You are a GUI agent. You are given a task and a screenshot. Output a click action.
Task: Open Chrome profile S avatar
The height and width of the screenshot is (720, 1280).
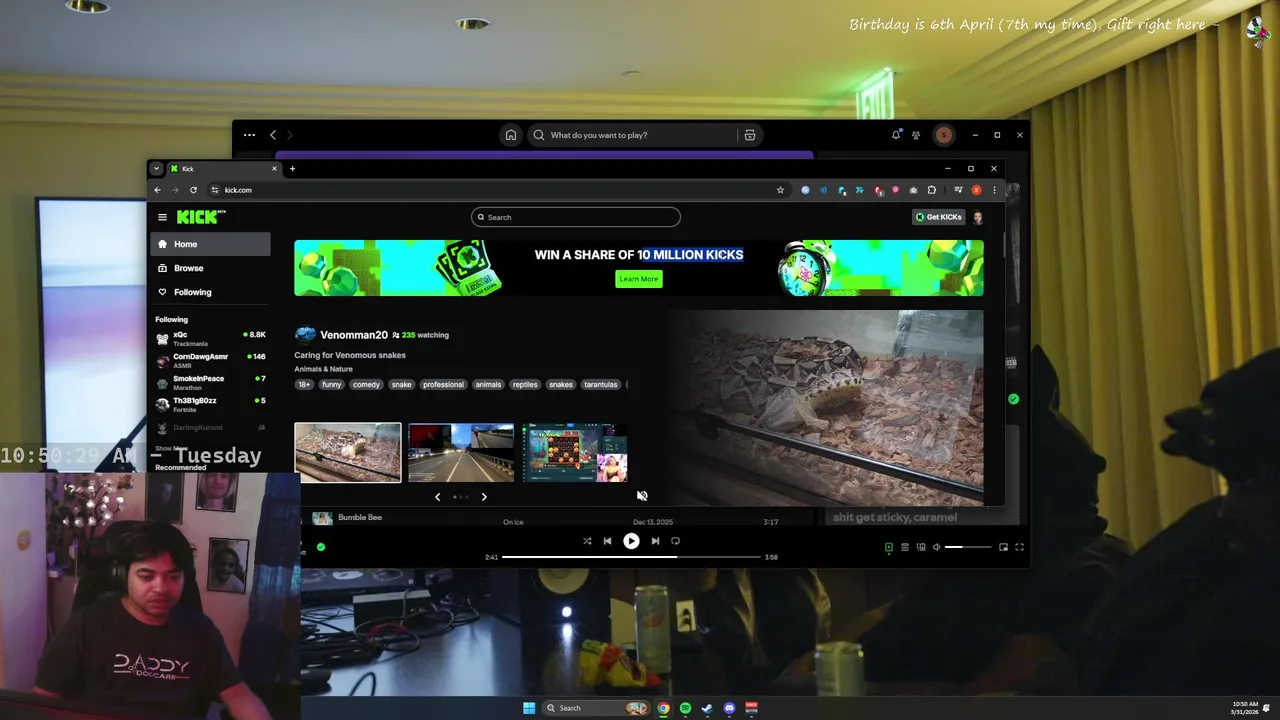(x=976, y=190)
